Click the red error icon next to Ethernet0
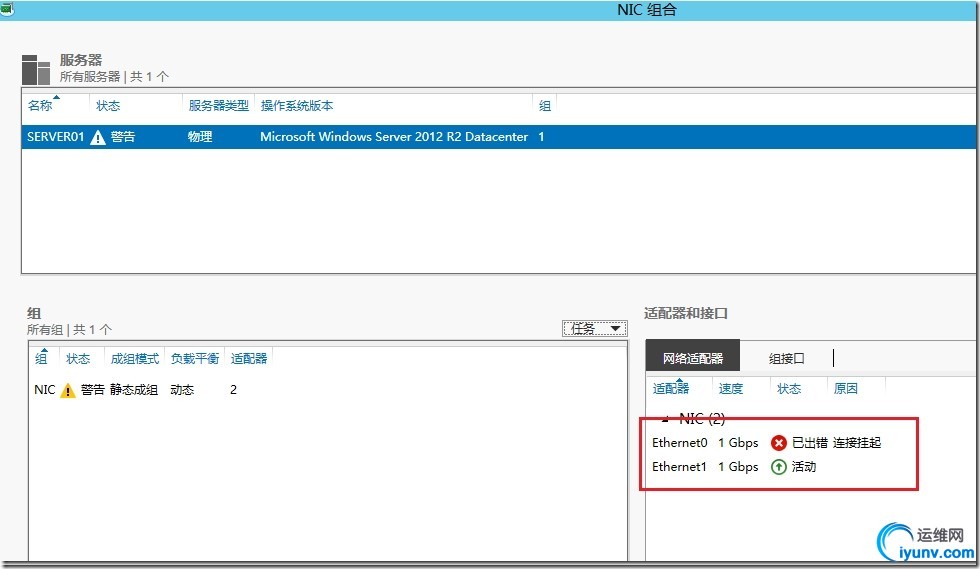 coord(779,443)
